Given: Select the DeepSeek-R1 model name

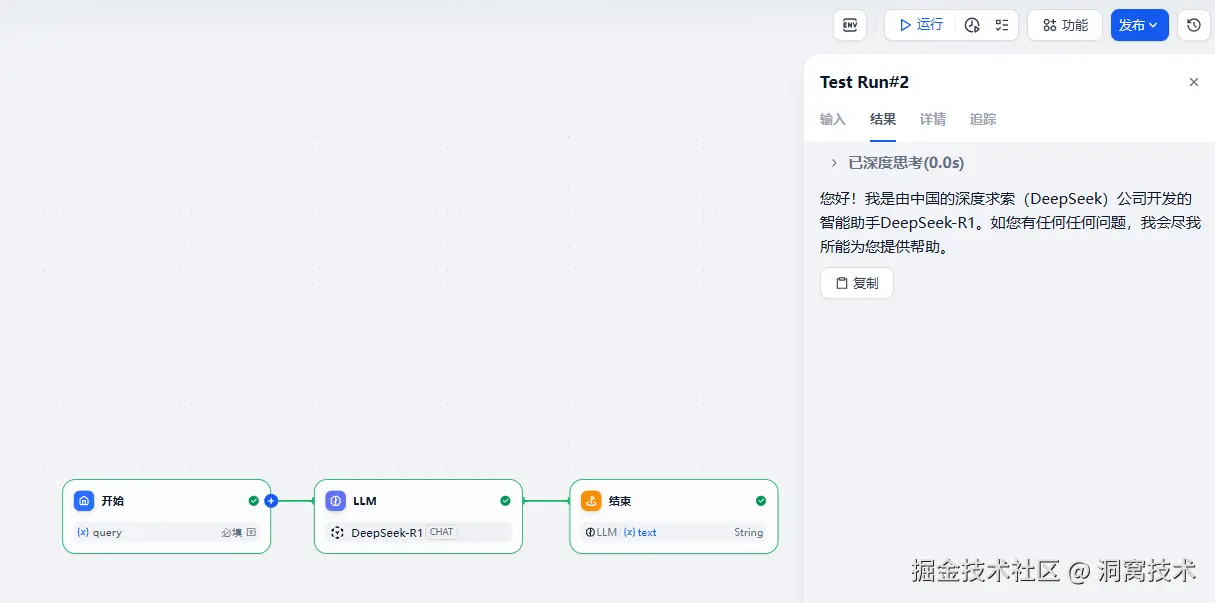Looking at the screenshot, I should 387,533.
